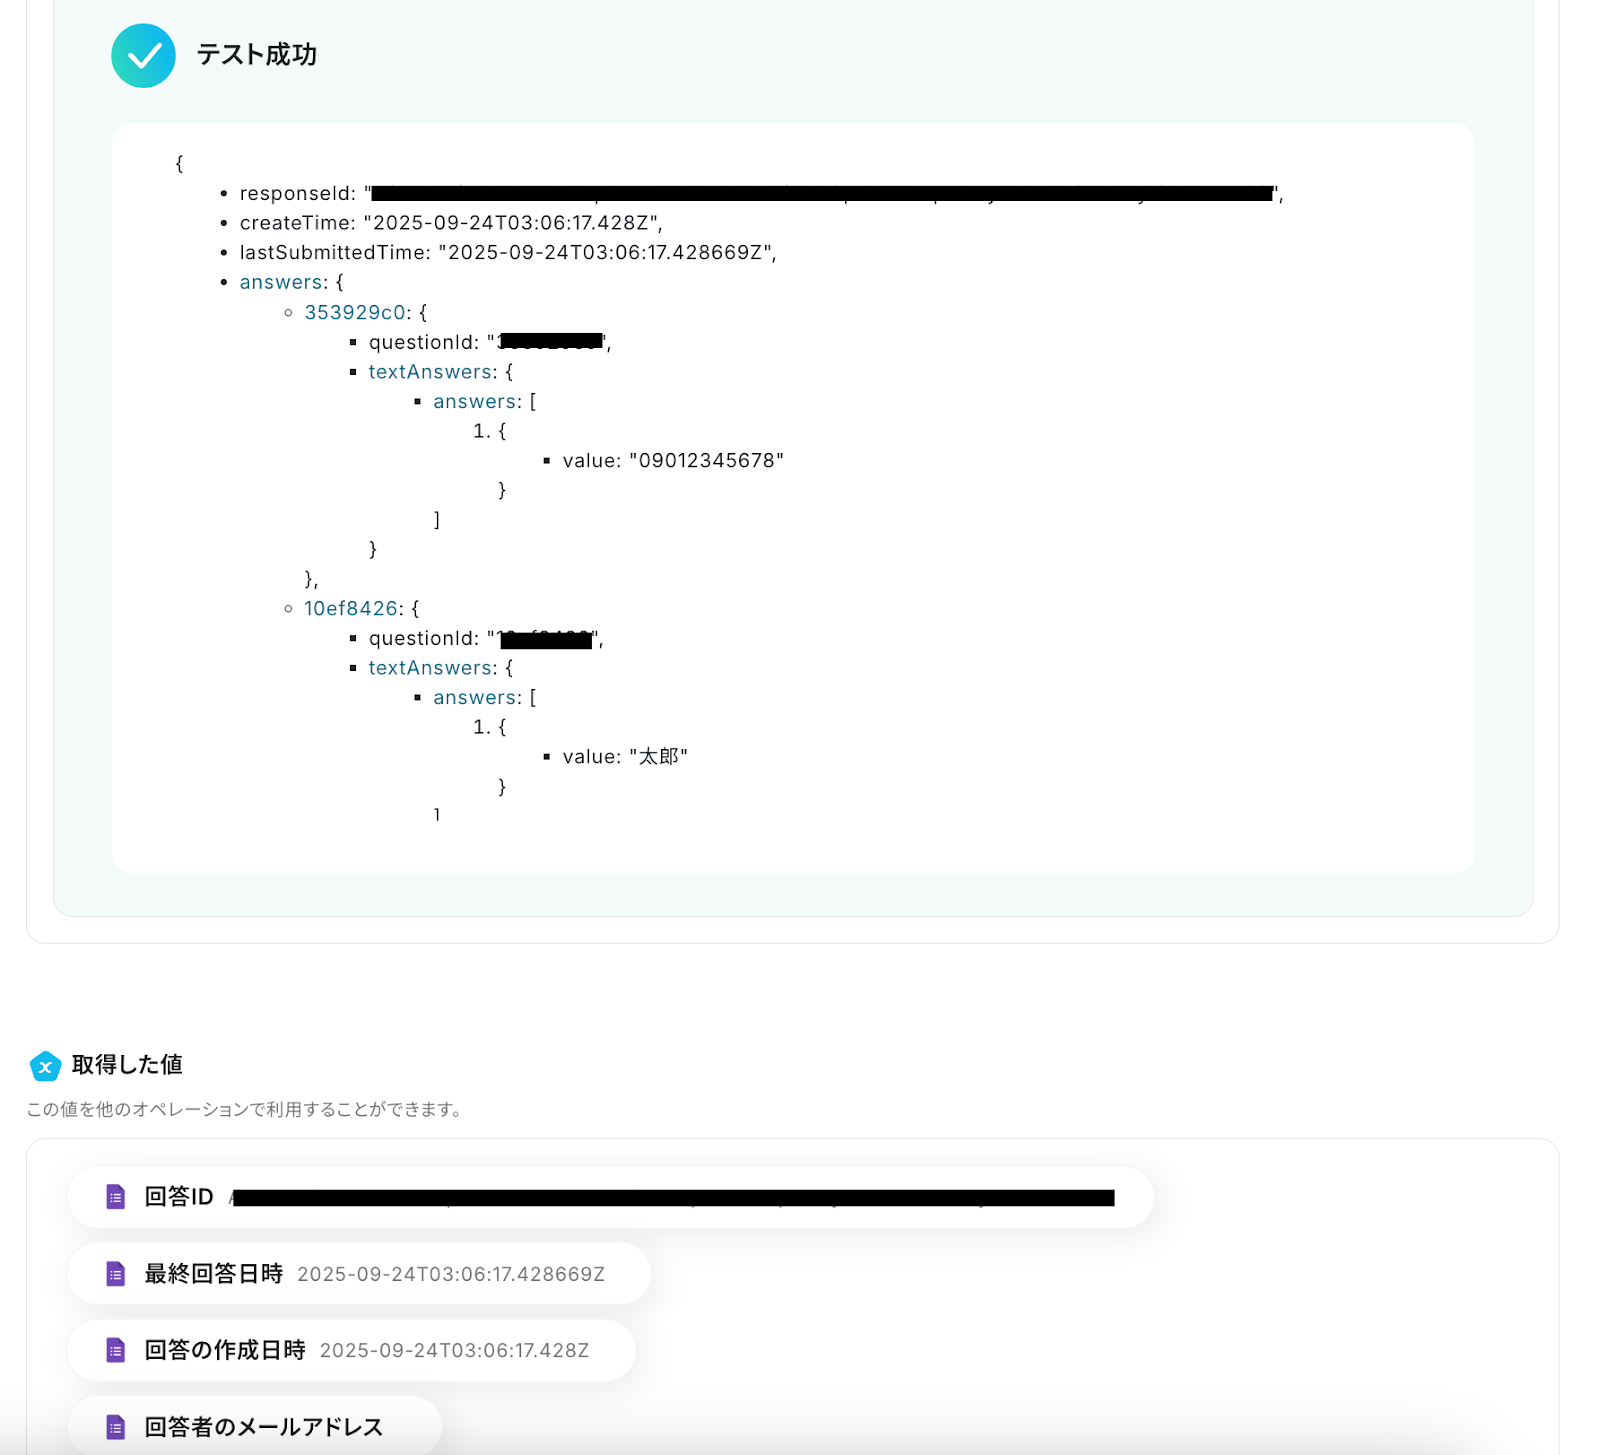1600x1455 pixels.
Task: Collapse the 10ef8426 answer node
Action: (x=350, y=609)
